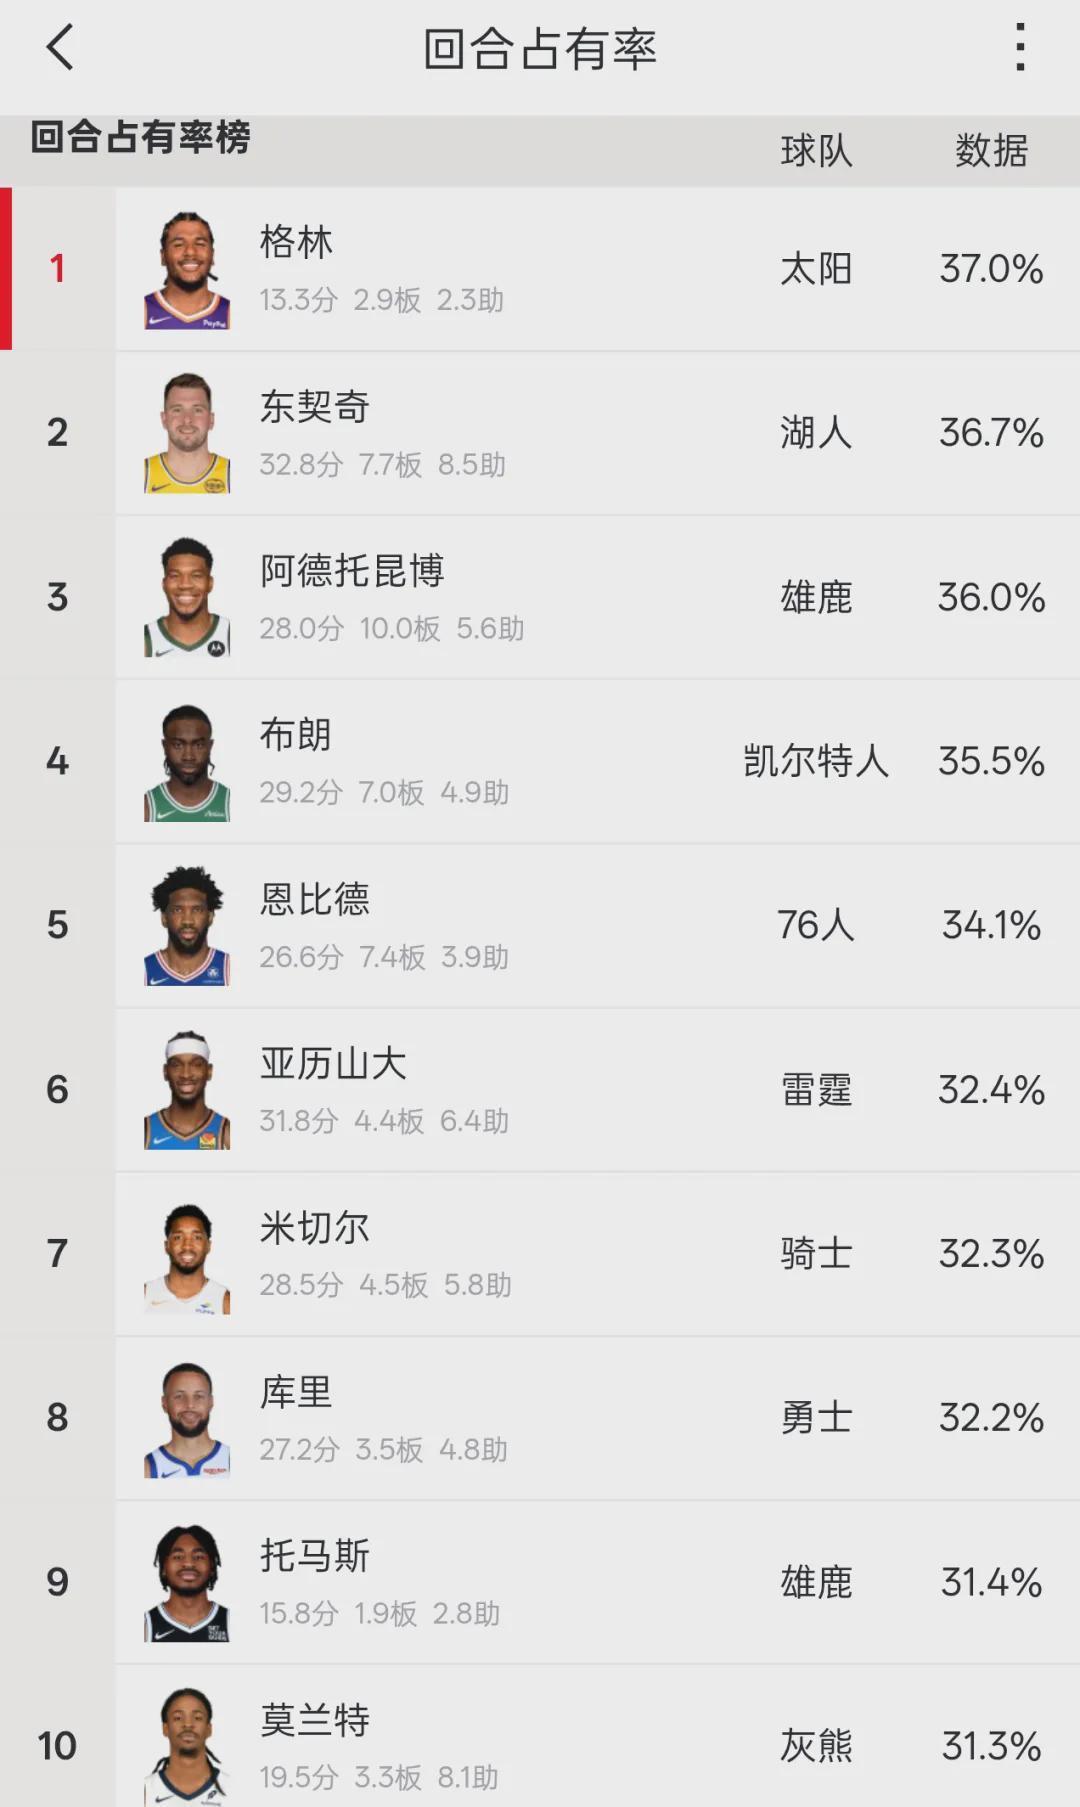Tap 托马斯's stats line text

pos(380,1613)
